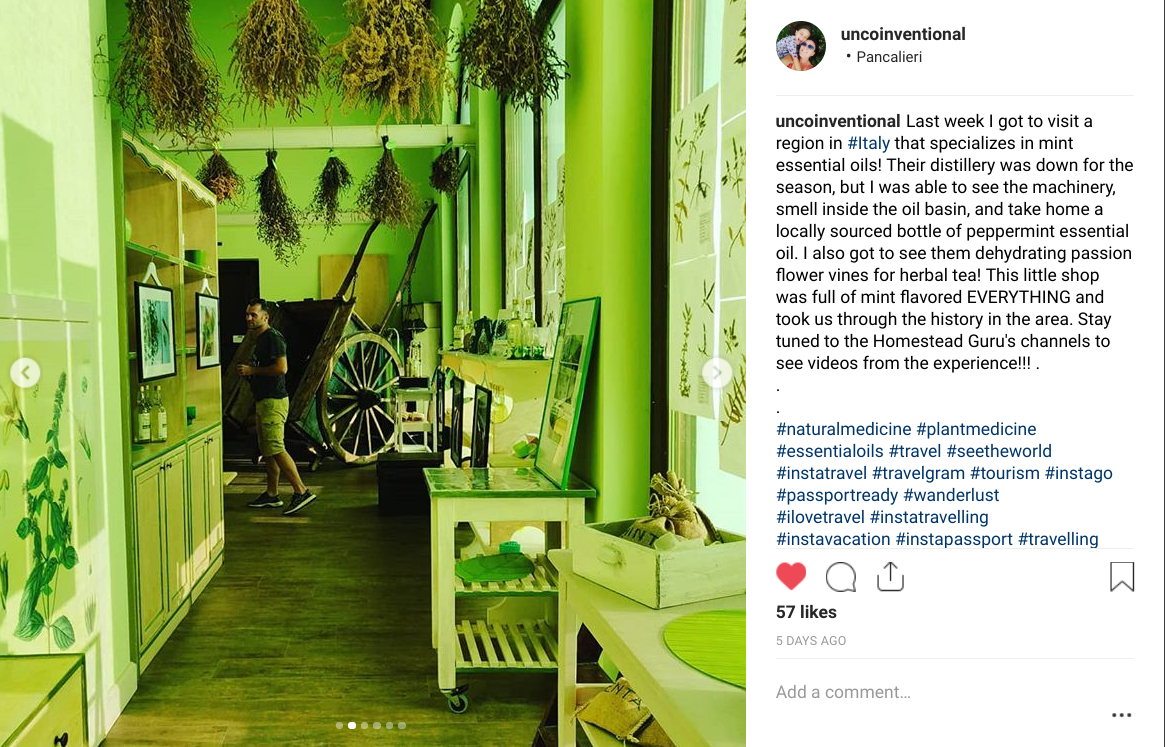Open the 5 DAYS AGO timestamp link
Screen dimensions: 1165x747
pos(811,641)
